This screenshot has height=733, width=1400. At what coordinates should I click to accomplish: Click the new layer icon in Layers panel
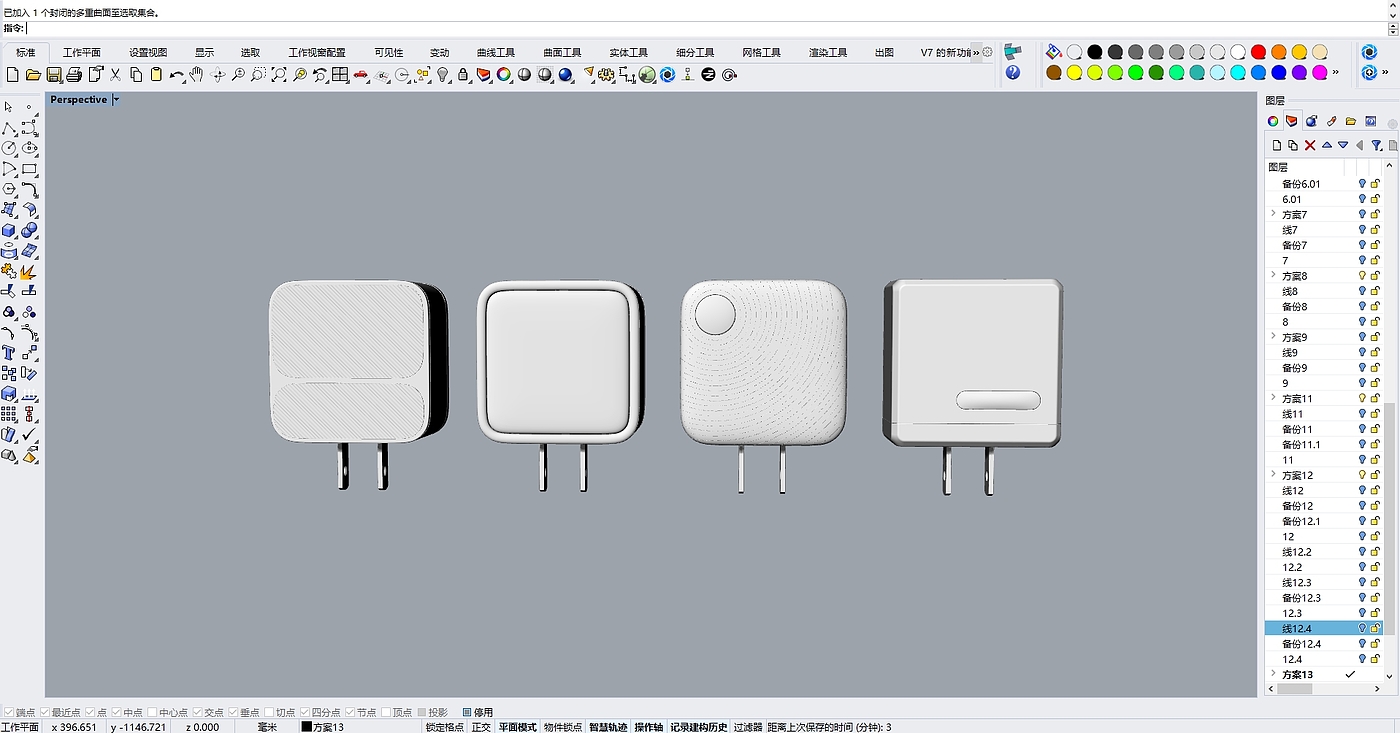tap(1277, 145)
